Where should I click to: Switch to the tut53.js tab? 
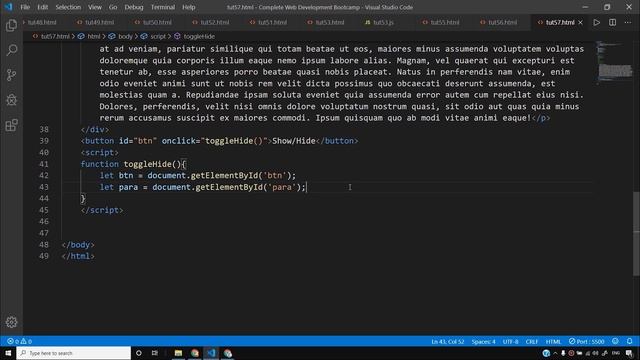click(x=383, y=22)
